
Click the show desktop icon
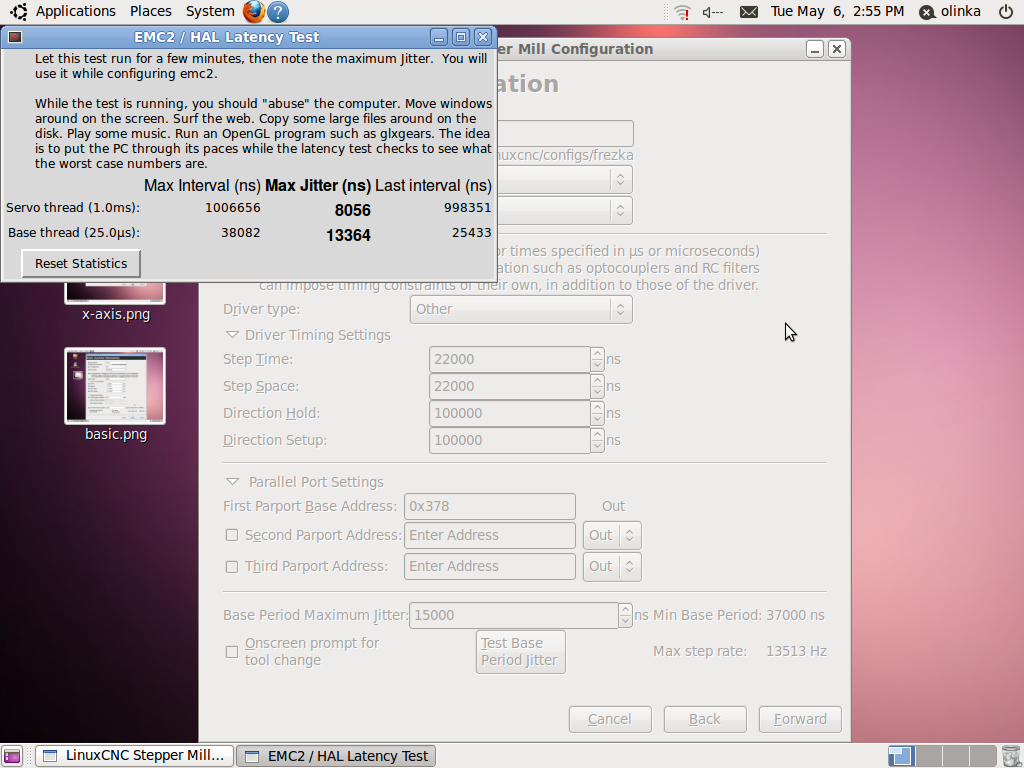pyautogui.click(x=12, y=756)
